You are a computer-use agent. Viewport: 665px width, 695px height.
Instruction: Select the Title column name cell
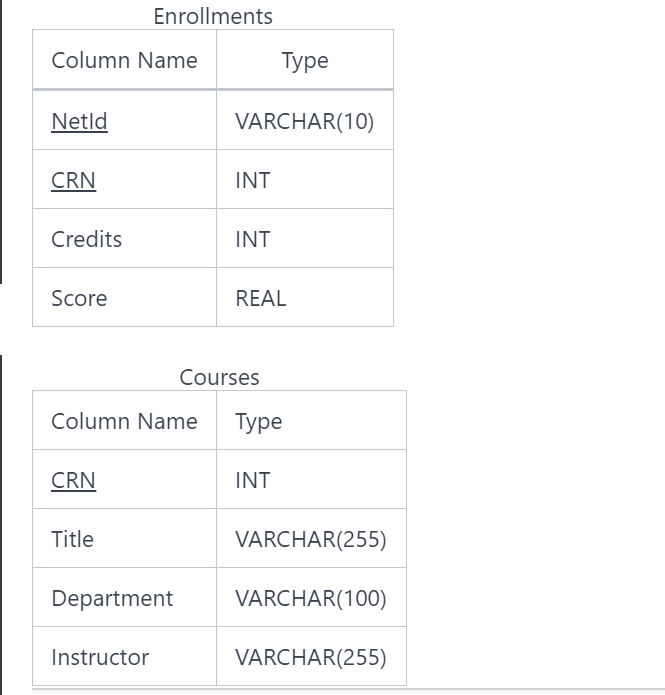point(72,539)
